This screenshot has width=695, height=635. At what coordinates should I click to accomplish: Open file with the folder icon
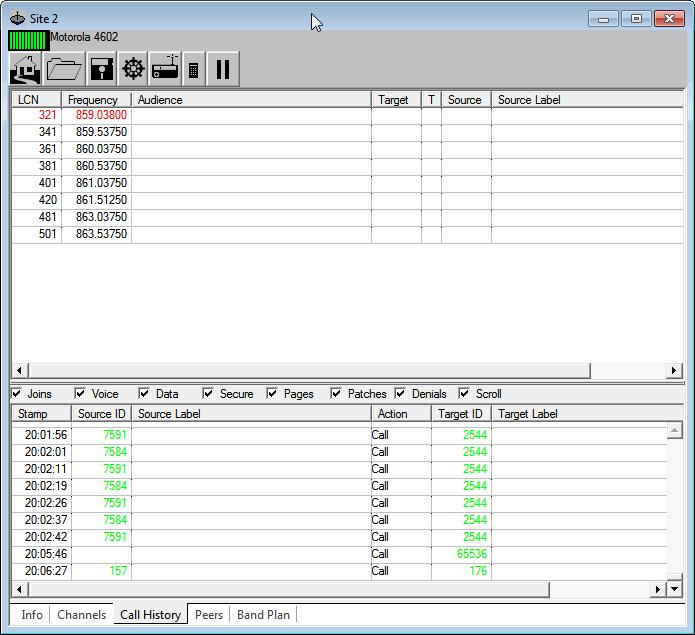click(x=64, y=69)
